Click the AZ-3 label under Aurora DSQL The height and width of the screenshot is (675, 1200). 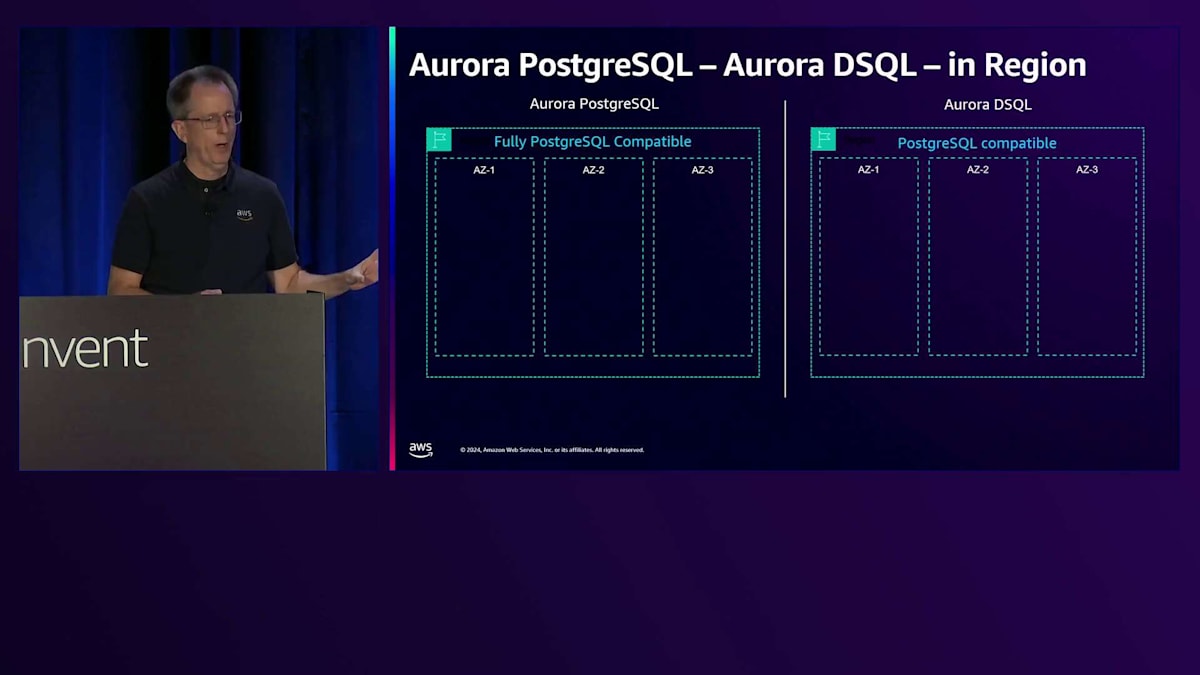(x=1087, y=170)
